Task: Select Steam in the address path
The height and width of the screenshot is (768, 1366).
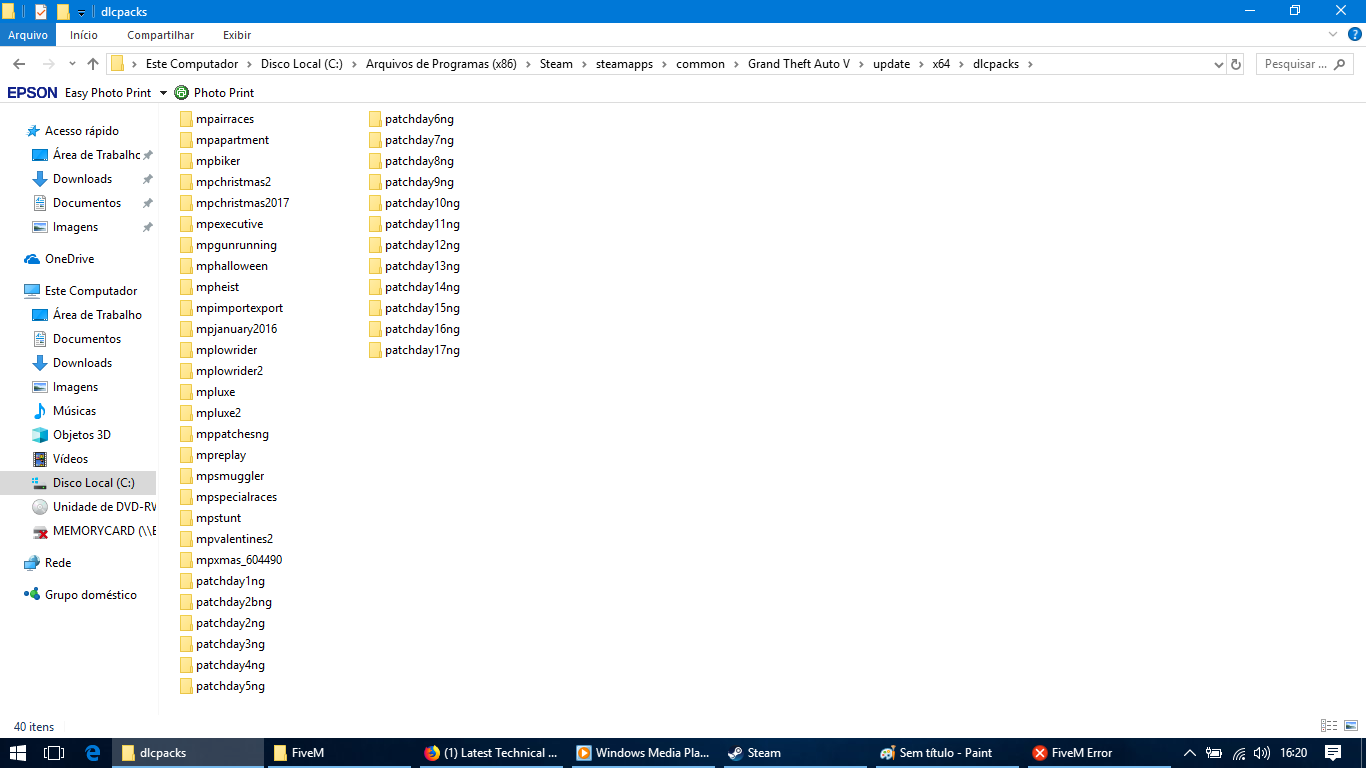Action: 556,64
